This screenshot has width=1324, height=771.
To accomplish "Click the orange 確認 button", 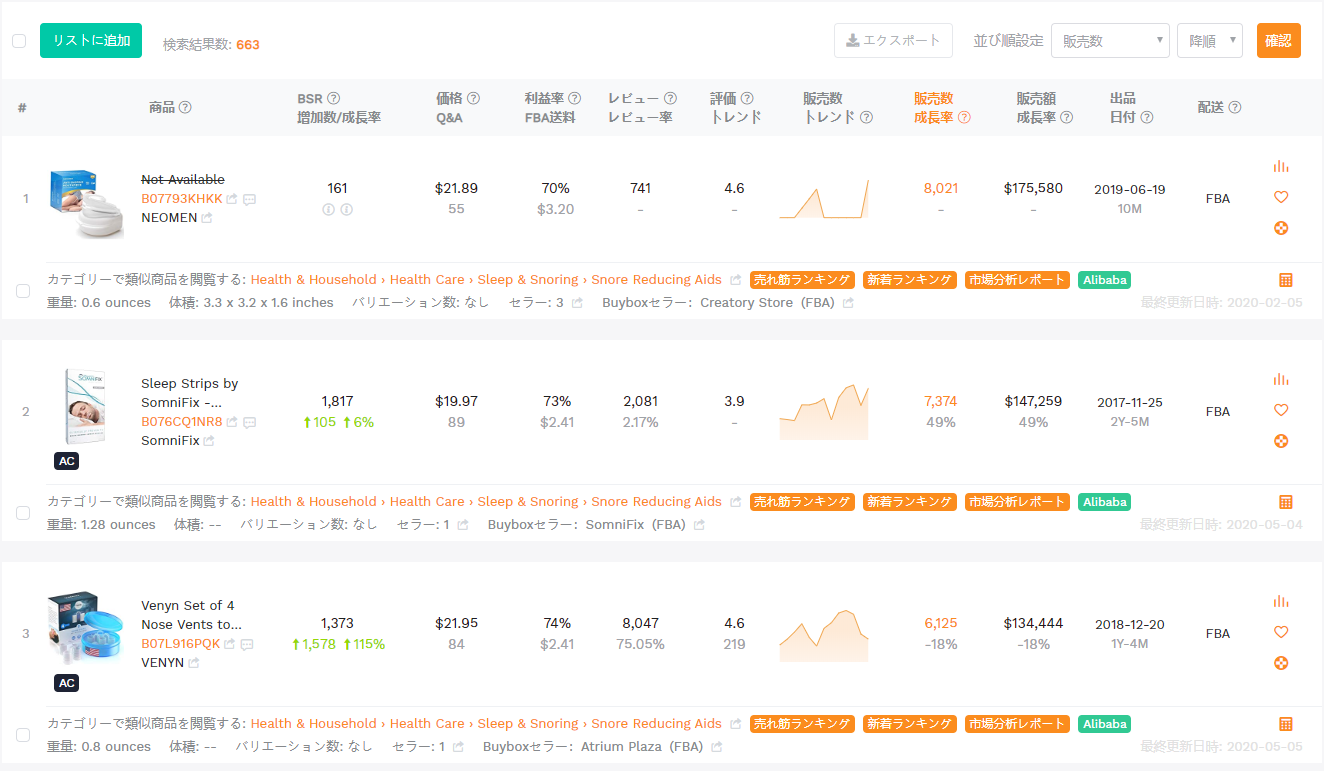I will coord(1279,41).
